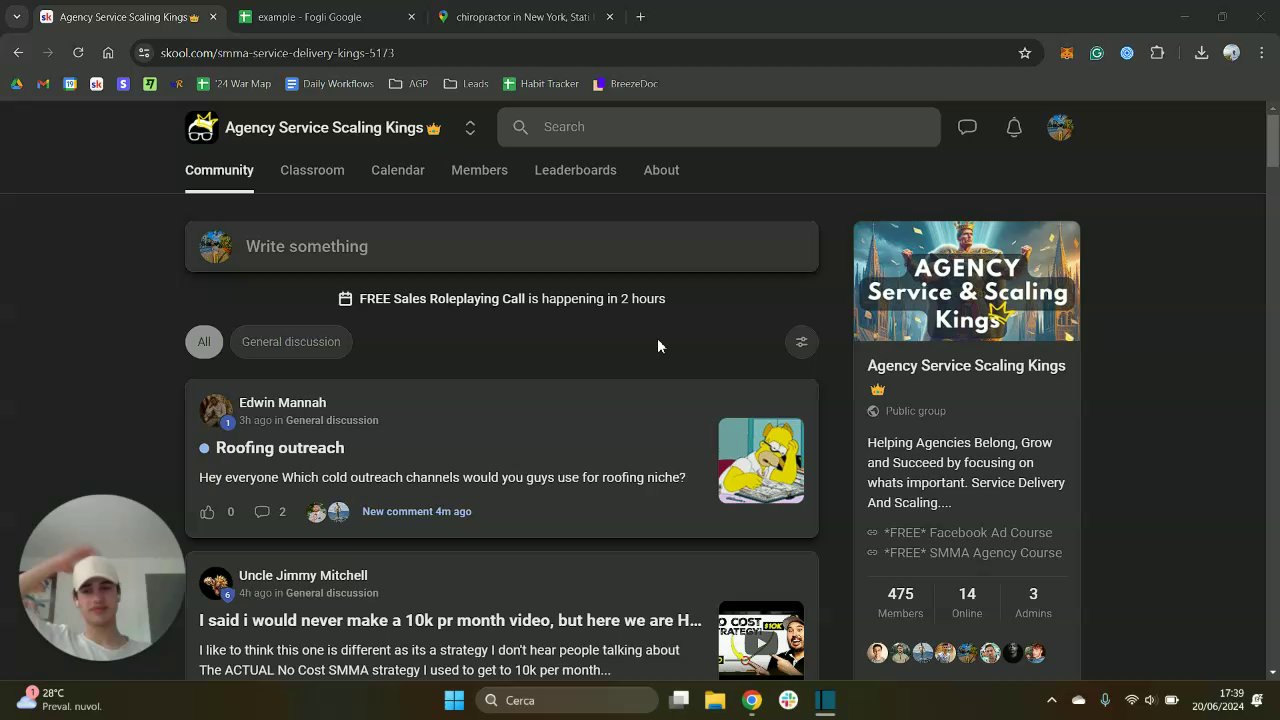Bookmark this page with the star icon
The image size is (1280, 720).
pos(1025,53)
